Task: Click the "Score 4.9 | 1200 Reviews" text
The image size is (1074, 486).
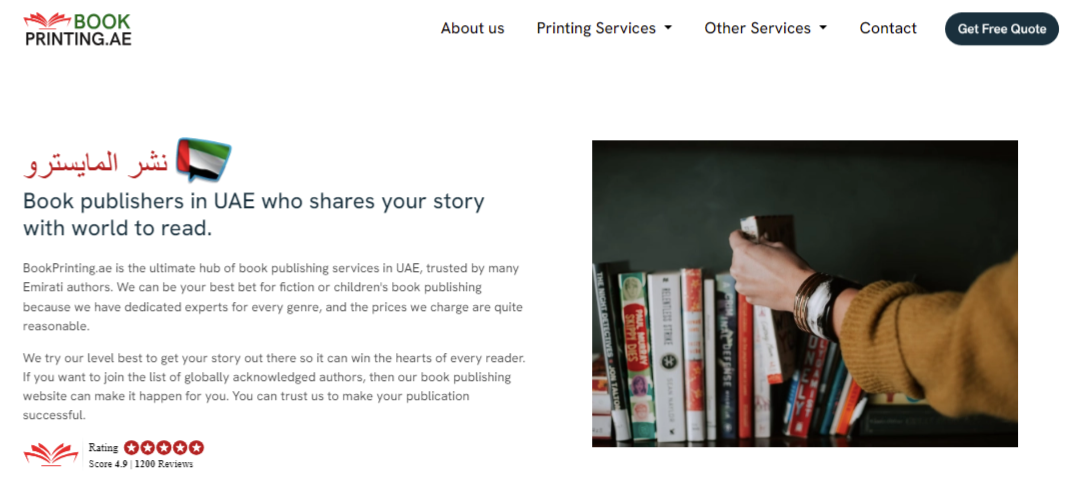Action: coord(140,464)
